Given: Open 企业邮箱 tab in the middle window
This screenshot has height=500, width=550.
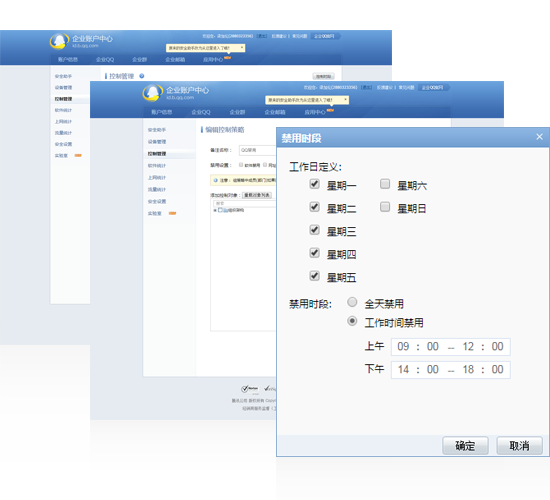Looking at the screenshot, I should 275,112.
